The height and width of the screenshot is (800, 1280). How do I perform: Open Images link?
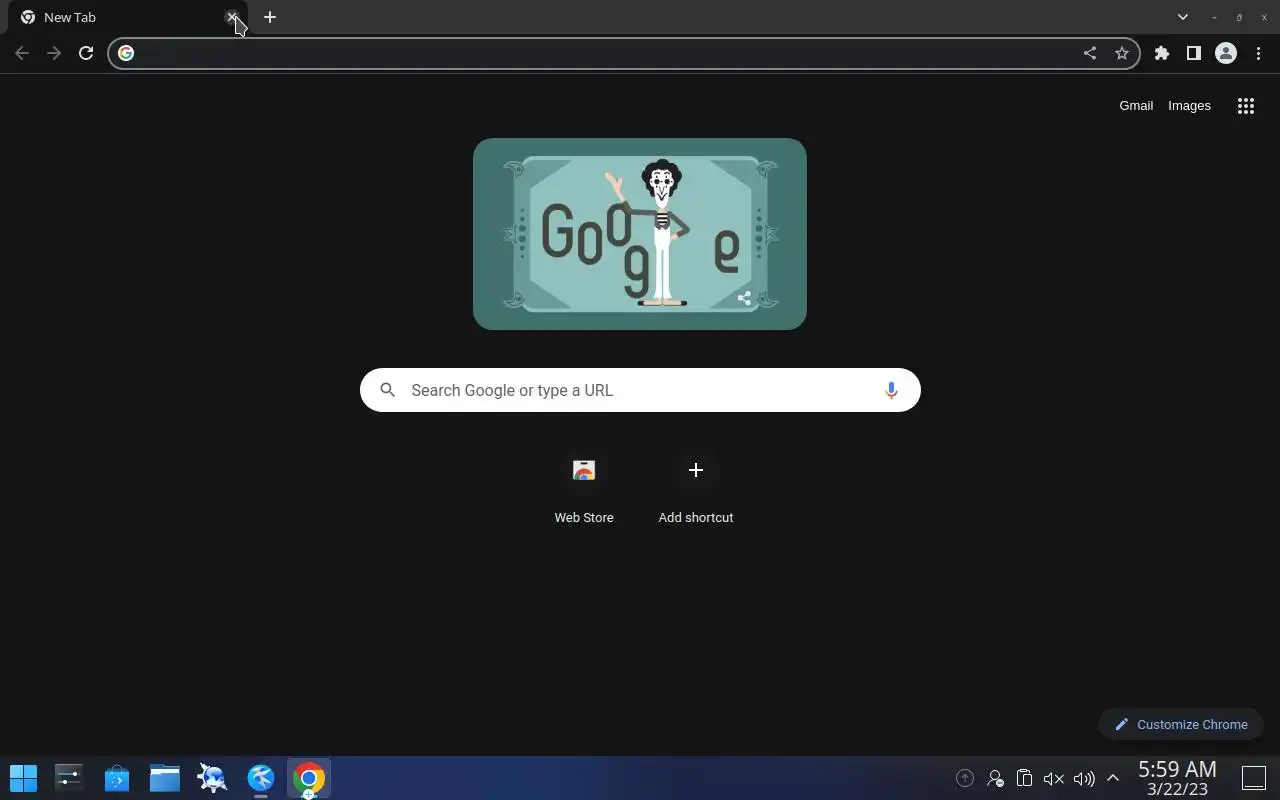pyautogui.click(x=1189, y=106)
